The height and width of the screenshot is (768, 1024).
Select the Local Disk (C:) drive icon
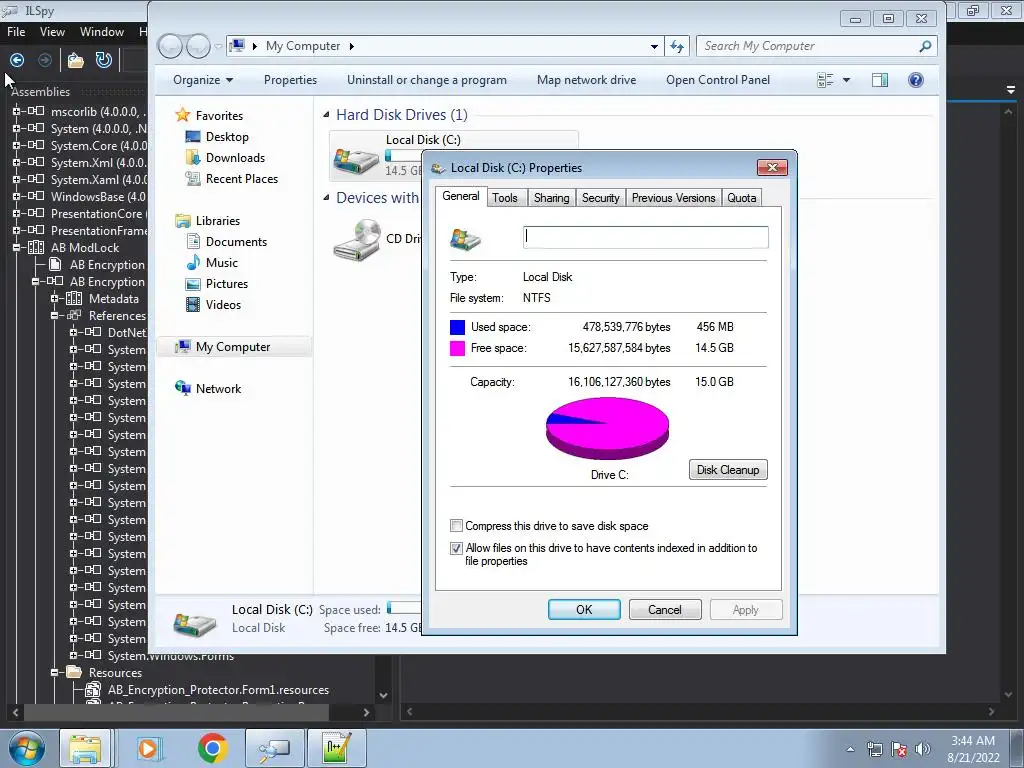(357, 159)
